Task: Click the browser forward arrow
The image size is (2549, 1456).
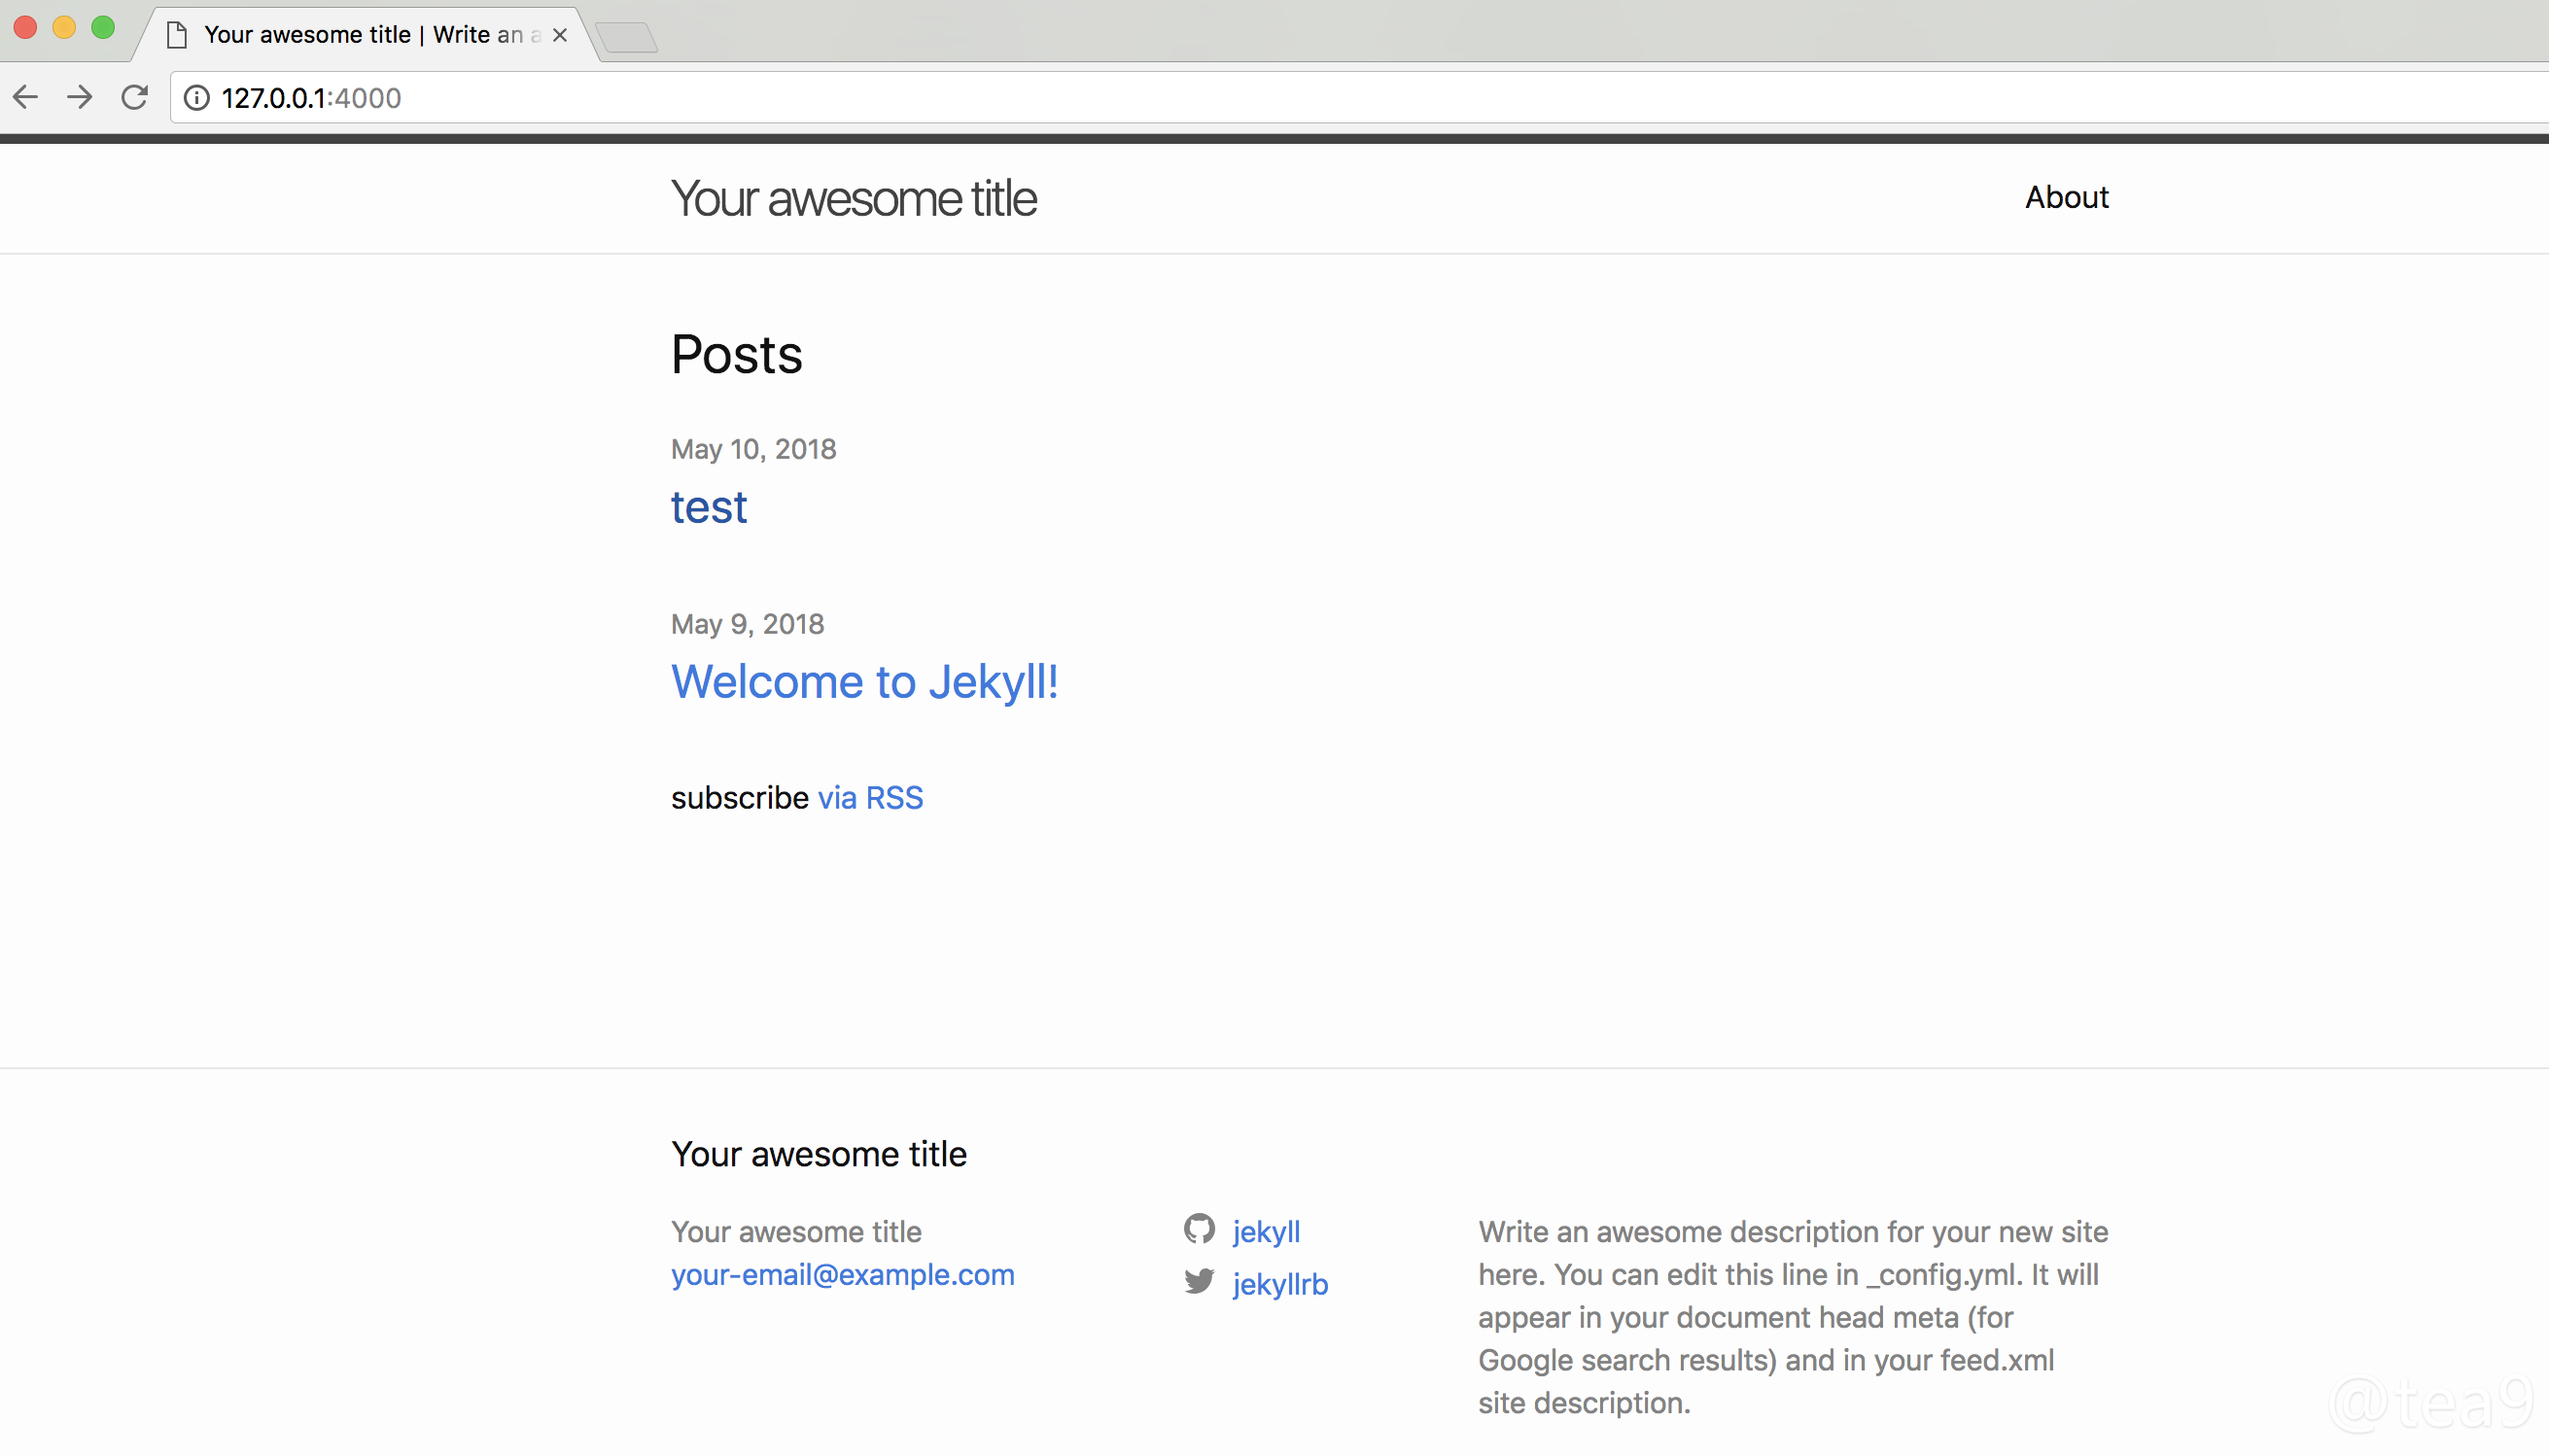Action: pyautogui.click(x=79, y=97)
